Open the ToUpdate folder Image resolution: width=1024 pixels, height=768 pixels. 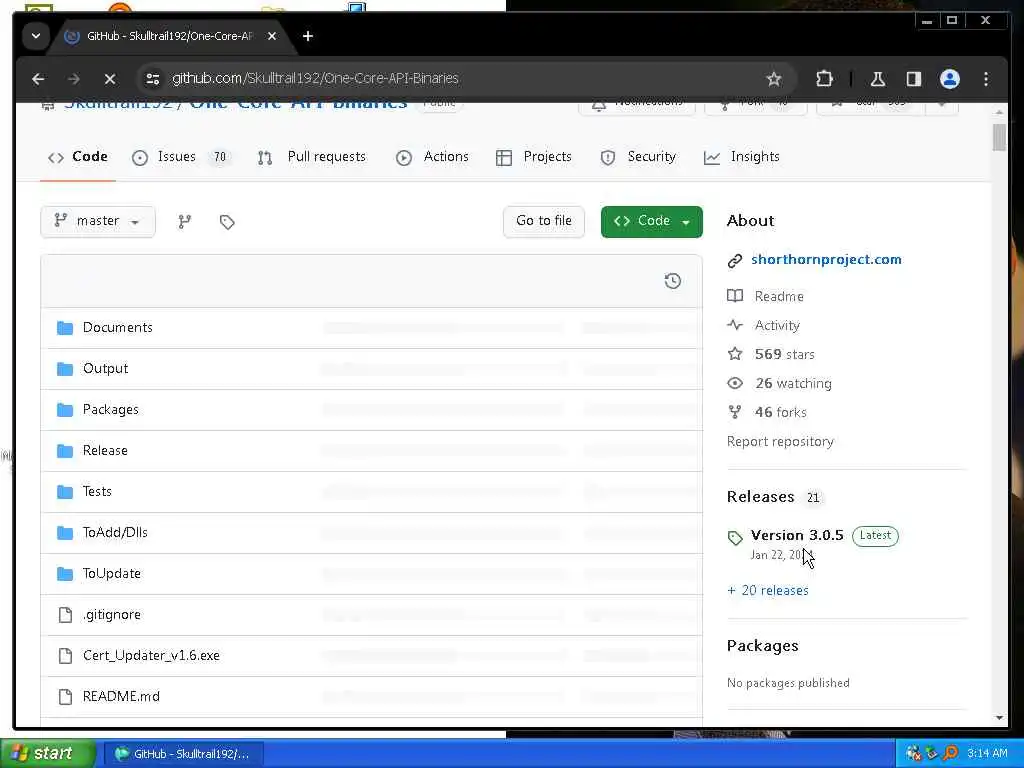coord(112,574)
